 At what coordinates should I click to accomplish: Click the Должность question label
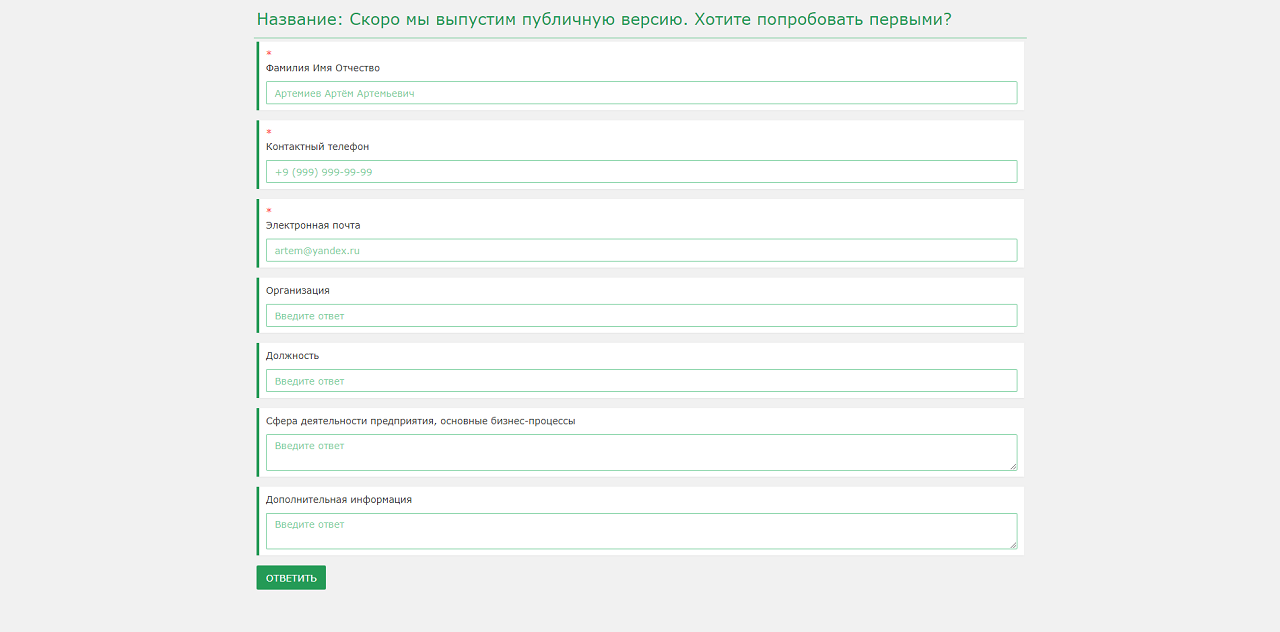(x=291, y=355)
